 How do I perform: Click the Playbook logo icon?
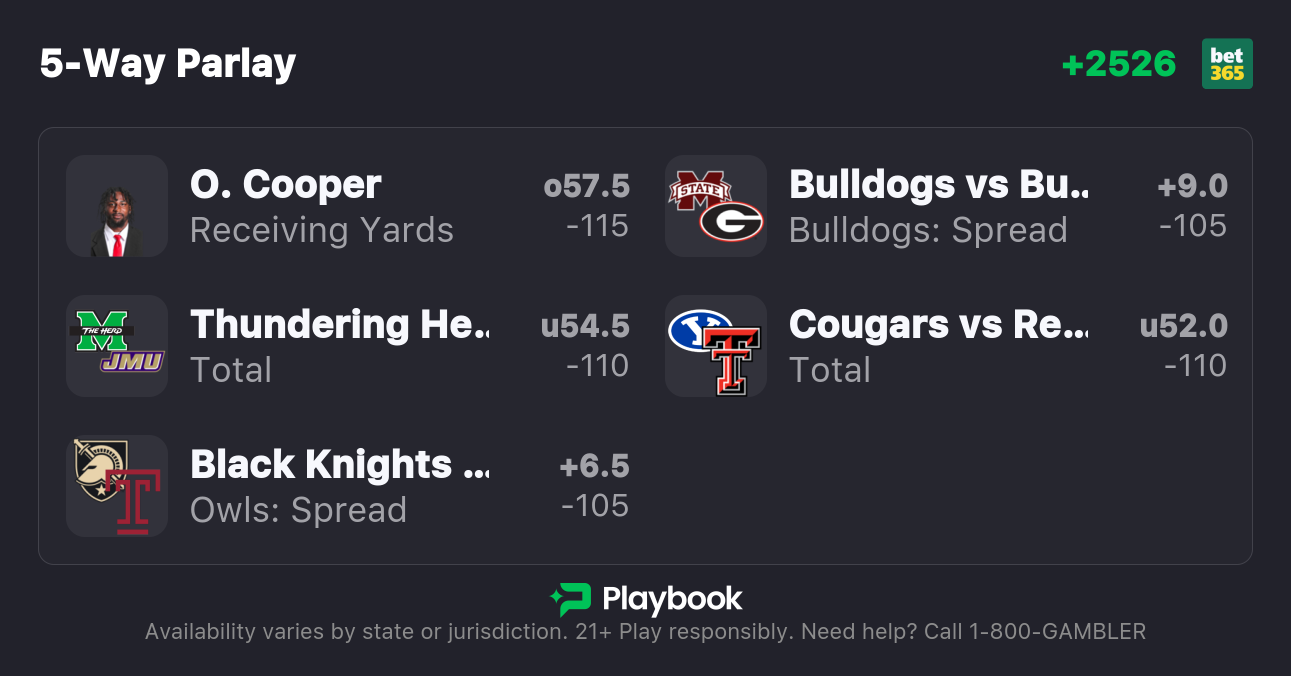tap(570, 599)
